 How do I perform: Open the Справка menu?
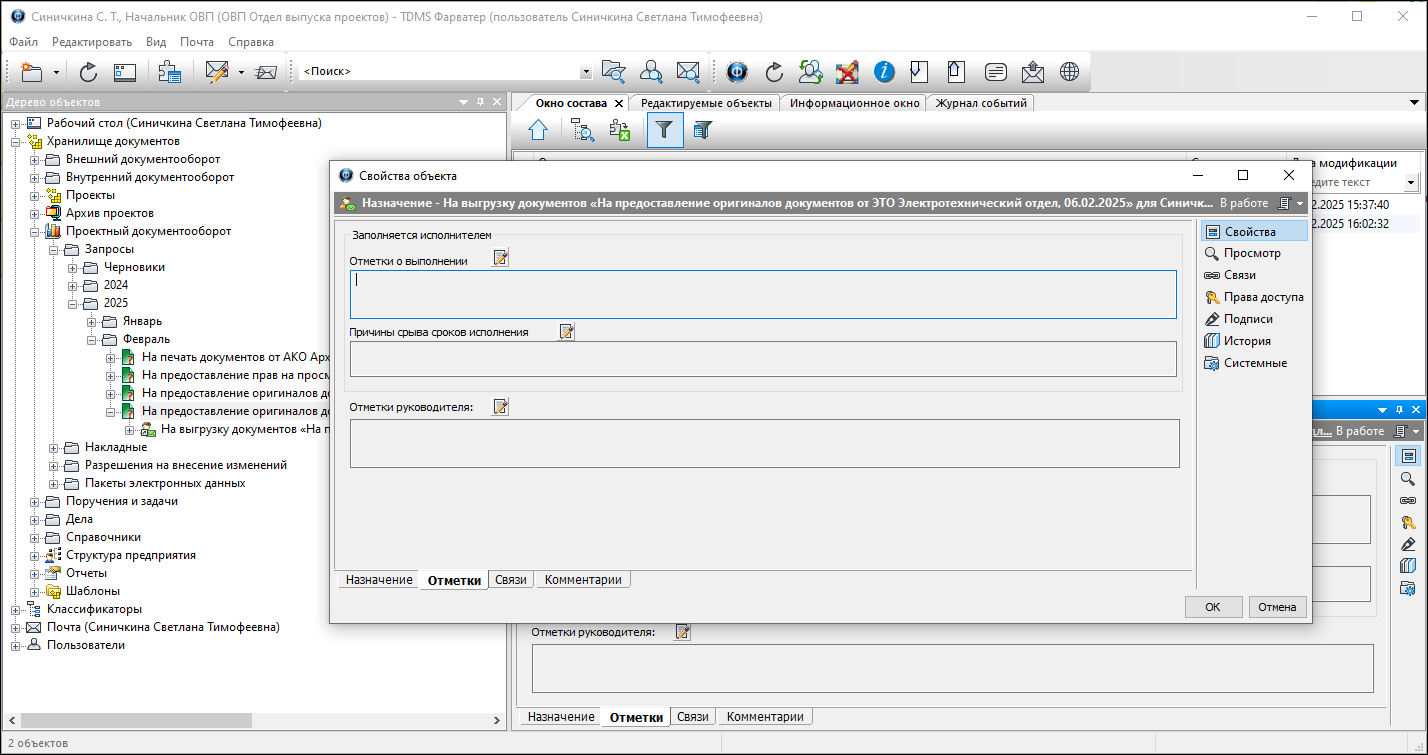pyautogui.click(x=251, y=42)
